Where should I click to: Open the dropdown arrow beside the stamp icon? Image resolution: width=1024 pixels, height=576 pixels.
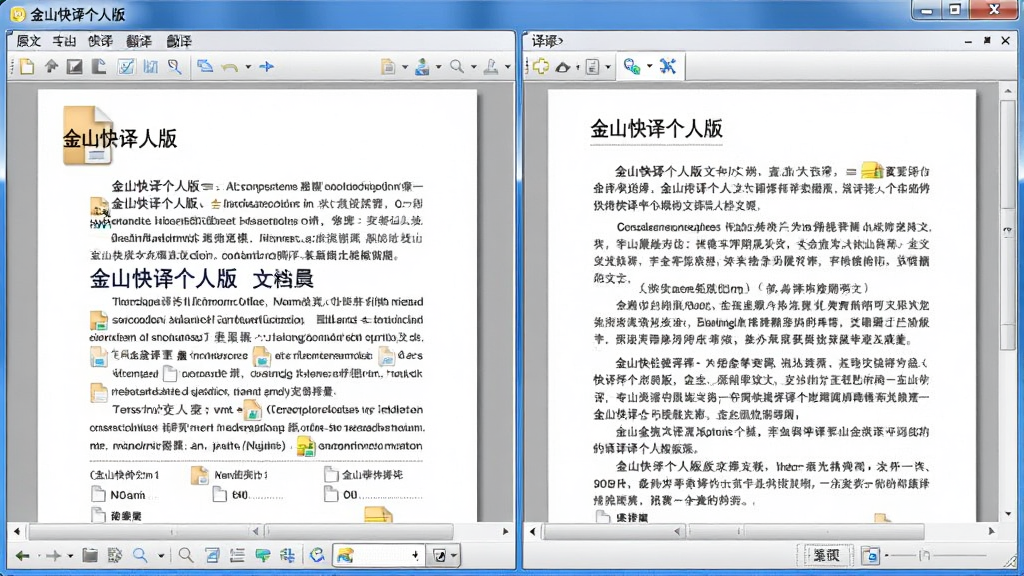point(507,67)
